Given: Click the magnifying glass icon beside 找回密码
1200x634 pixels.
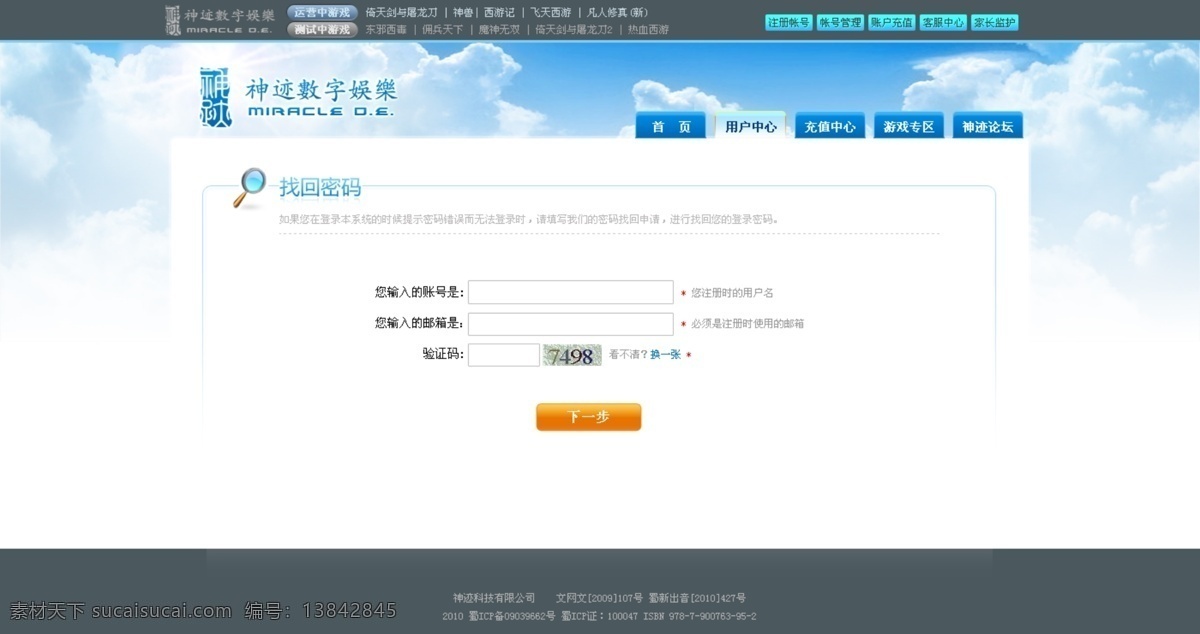Looking at the screenshot, I should click(x=249, y=187).
